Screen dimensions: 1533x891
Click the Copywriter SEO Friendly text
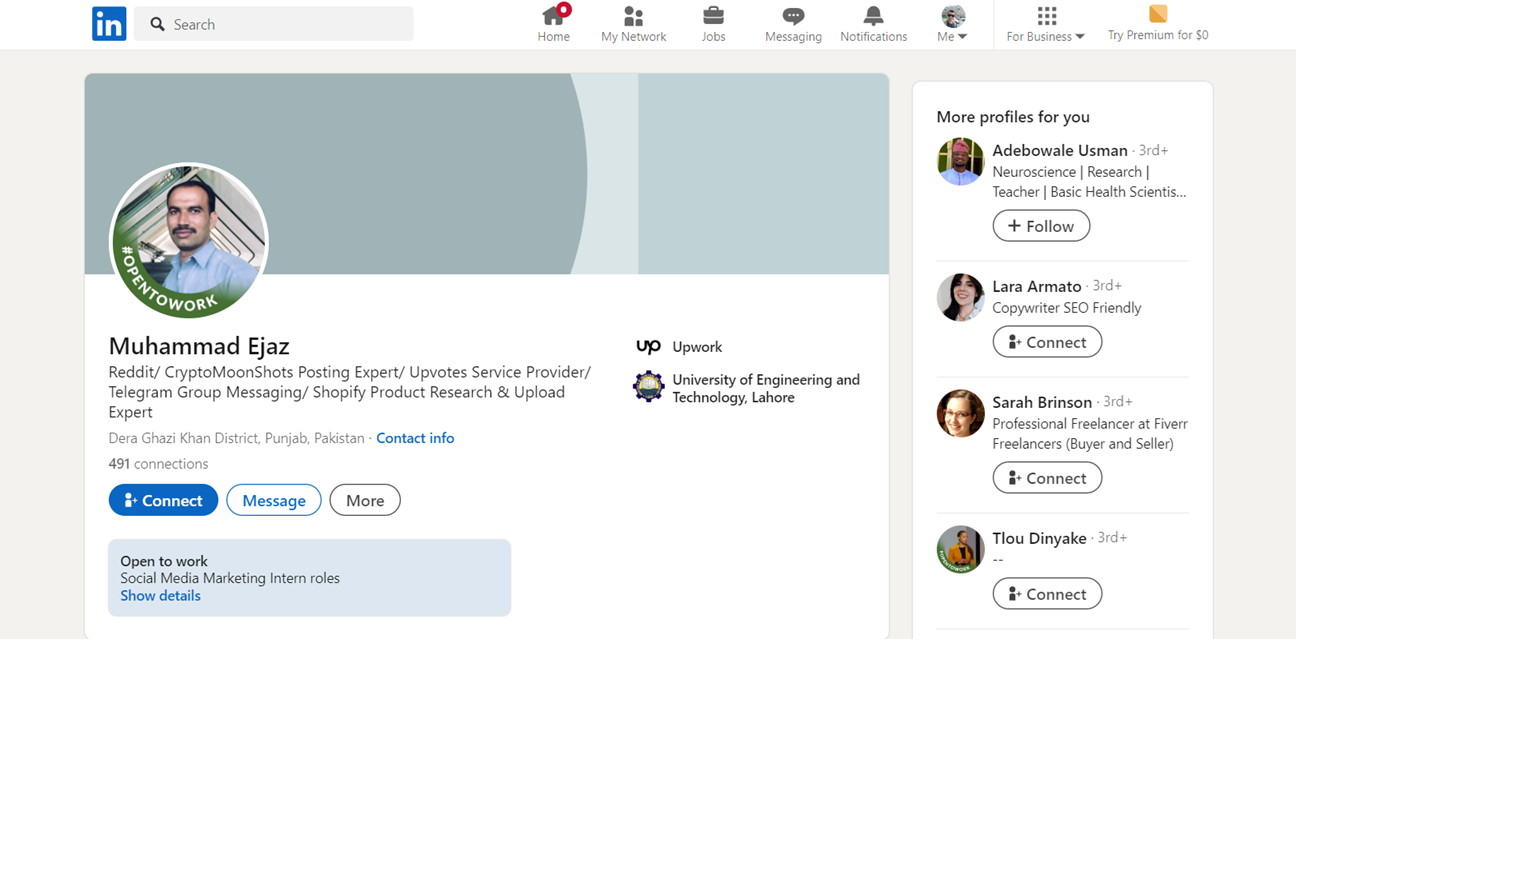[x=1067, y=308]
